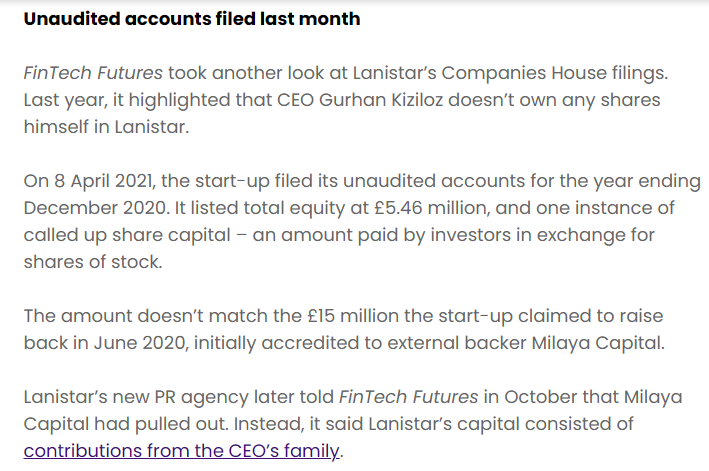Click the phrase 'called up share capital'

[x=127, y=235]
